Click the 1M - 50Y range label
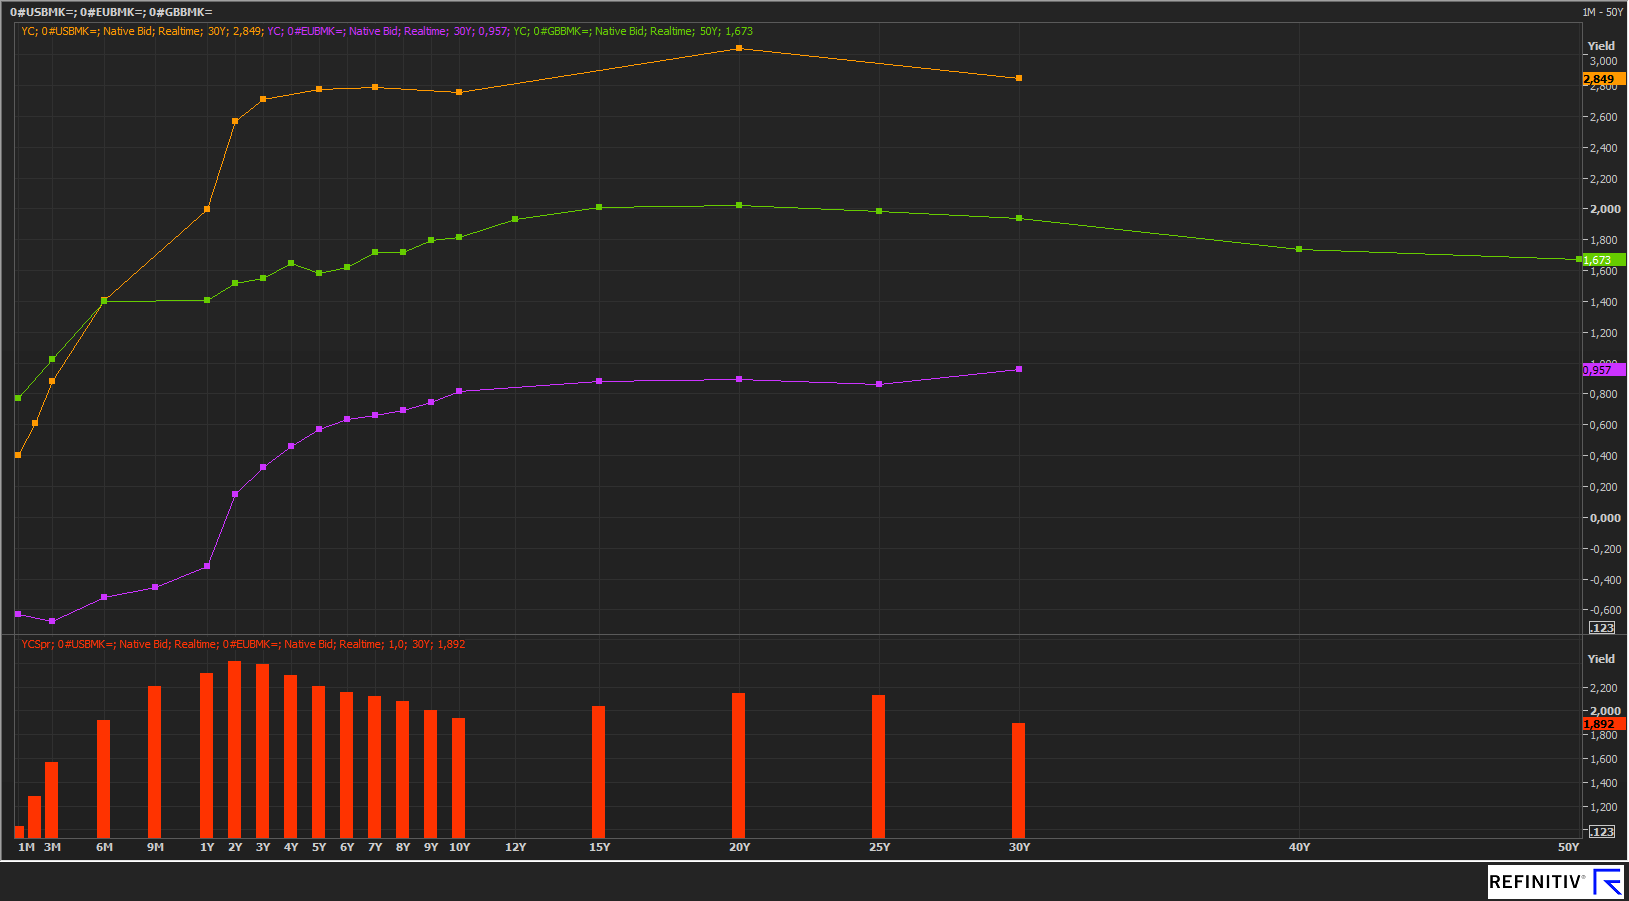Viewport: 1629px width, 901px height. [1602, 12]
